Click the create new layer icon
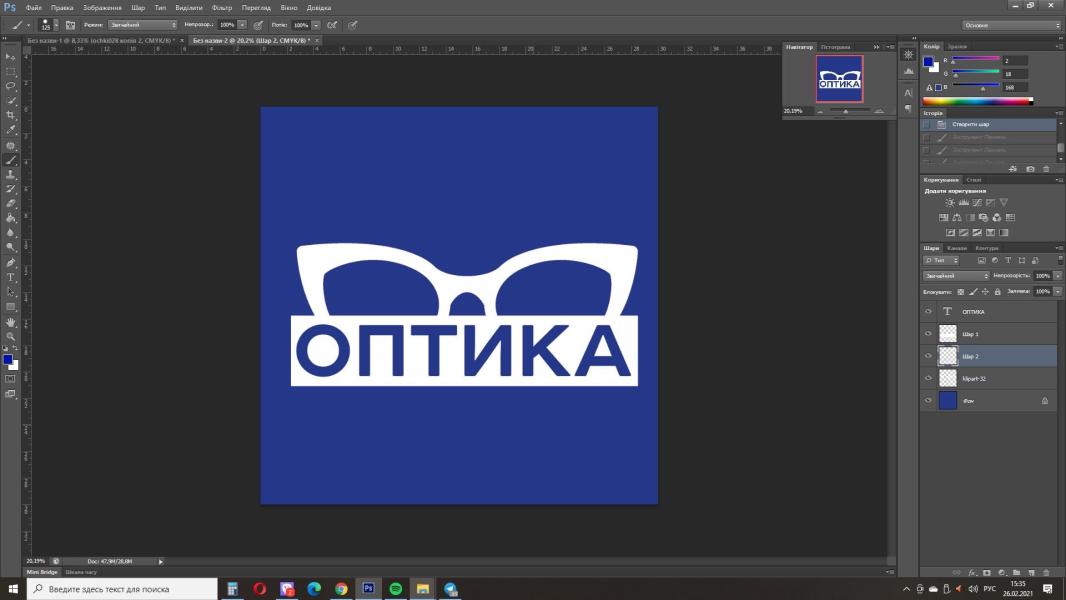The width and height of the screenshot is (1066, 600). [x=1031, y=573]
